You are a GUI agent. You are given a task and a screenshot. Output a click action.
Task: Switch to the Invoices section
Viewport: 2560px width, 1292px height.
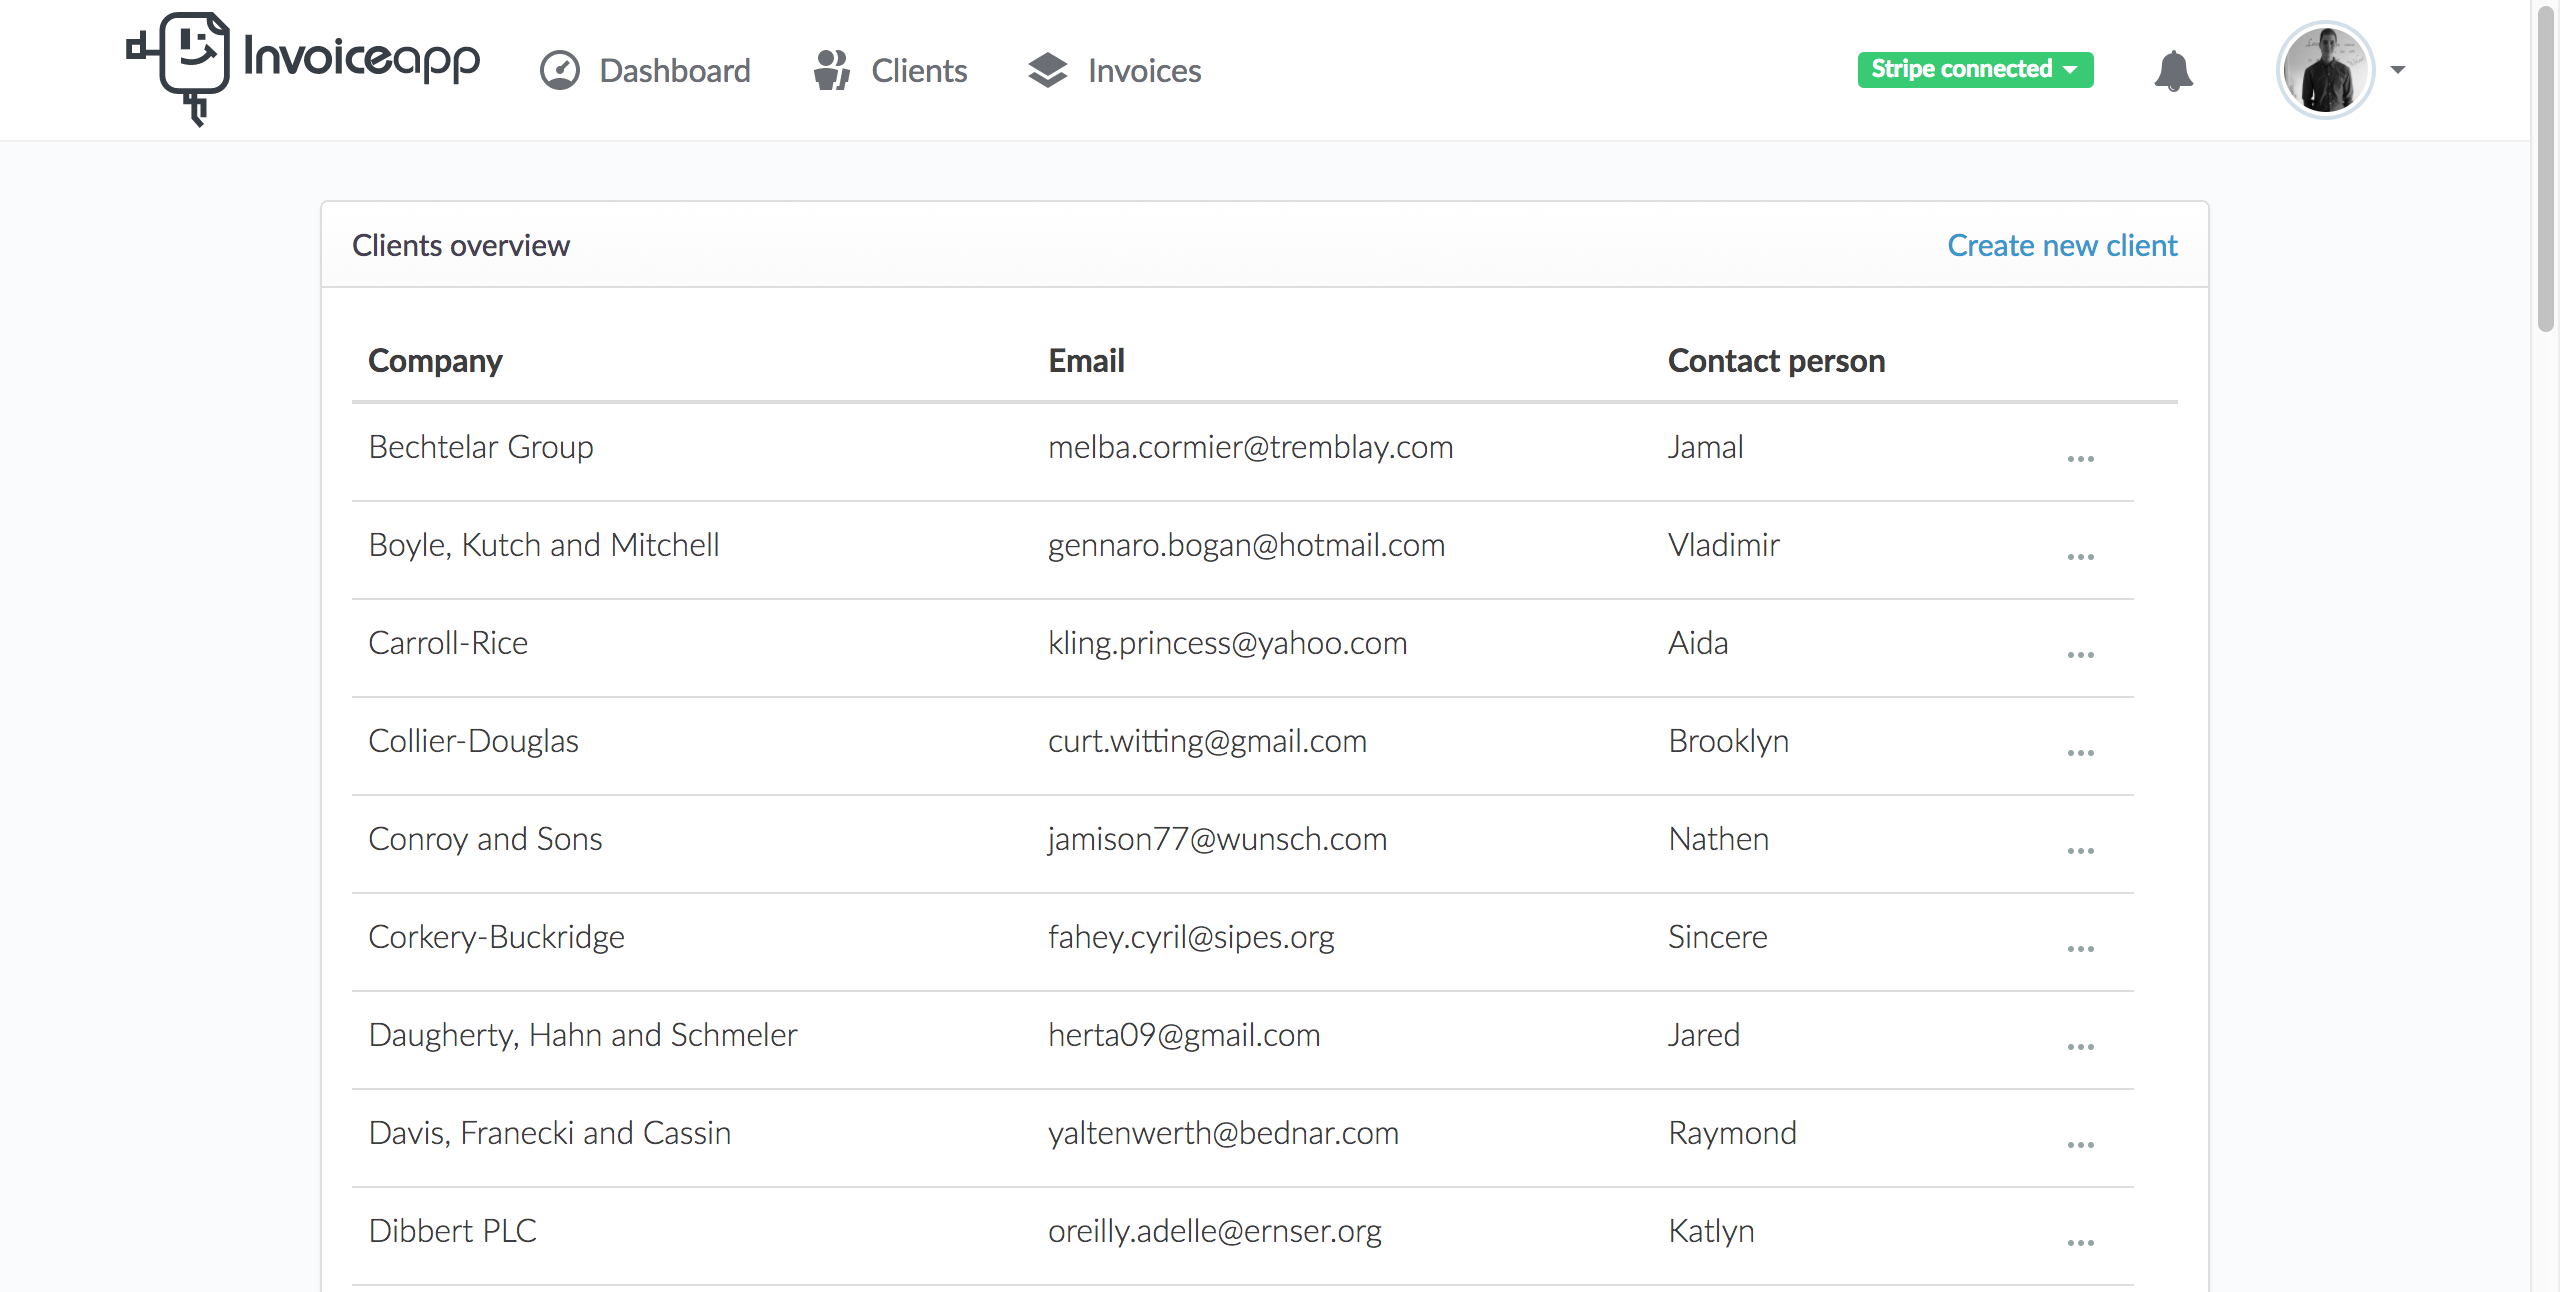[x=1144, y=70]
